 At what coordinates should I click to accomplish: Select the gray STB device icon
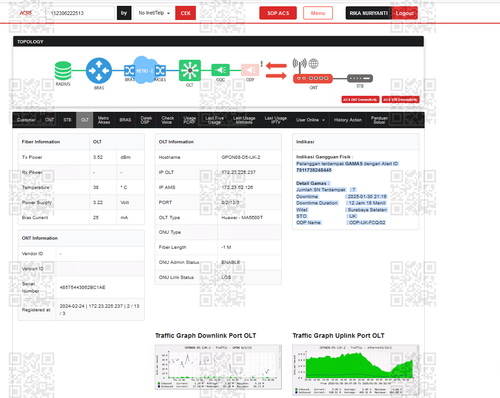click(360, 78)
